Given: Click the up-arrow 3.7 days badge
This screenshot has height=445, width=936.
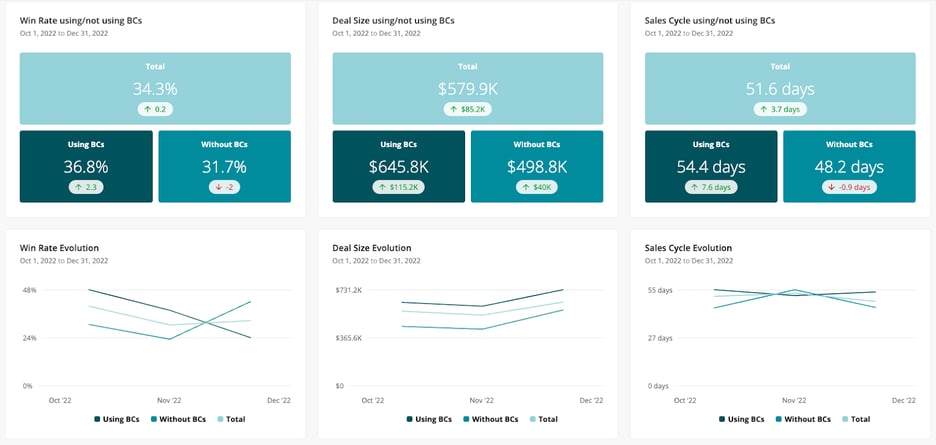Looking at the screenshot, I should point(780,109).
